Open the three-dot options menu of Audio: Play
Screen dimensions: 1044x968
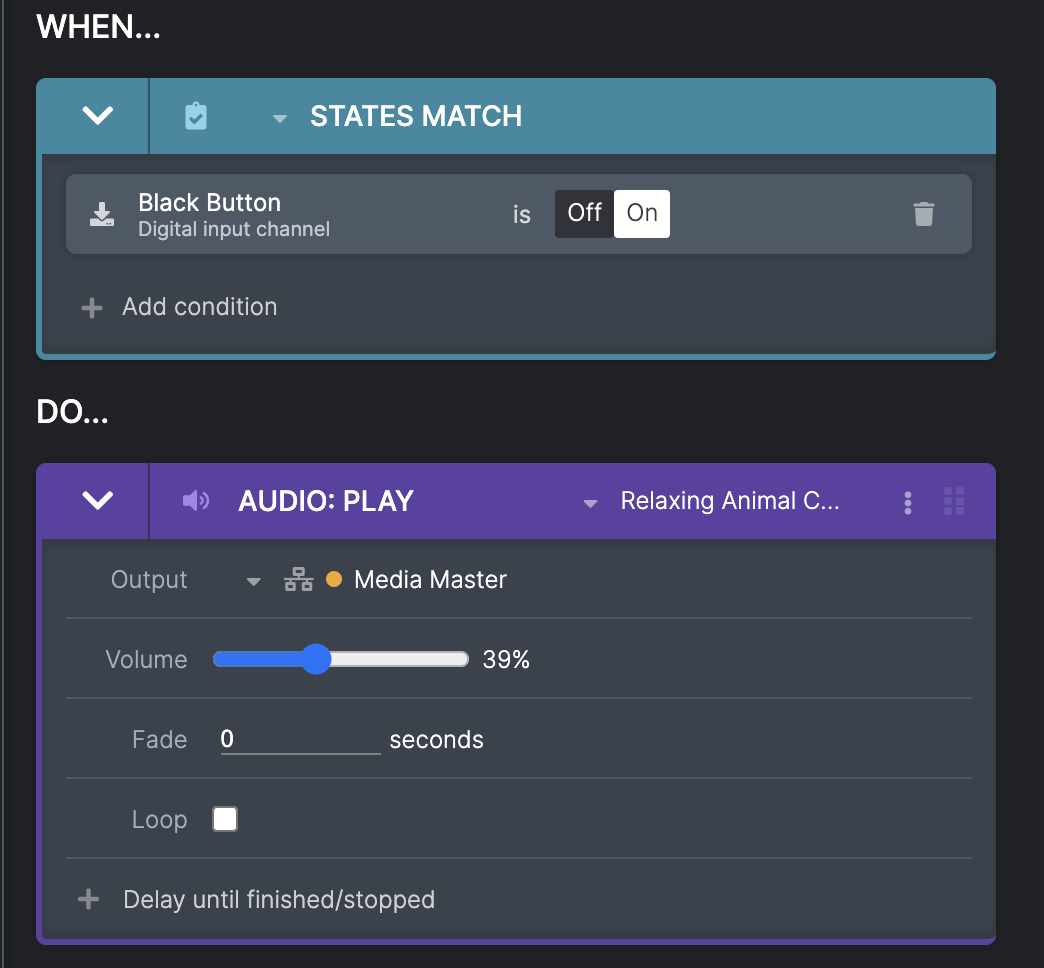click(x=908, y=503)
